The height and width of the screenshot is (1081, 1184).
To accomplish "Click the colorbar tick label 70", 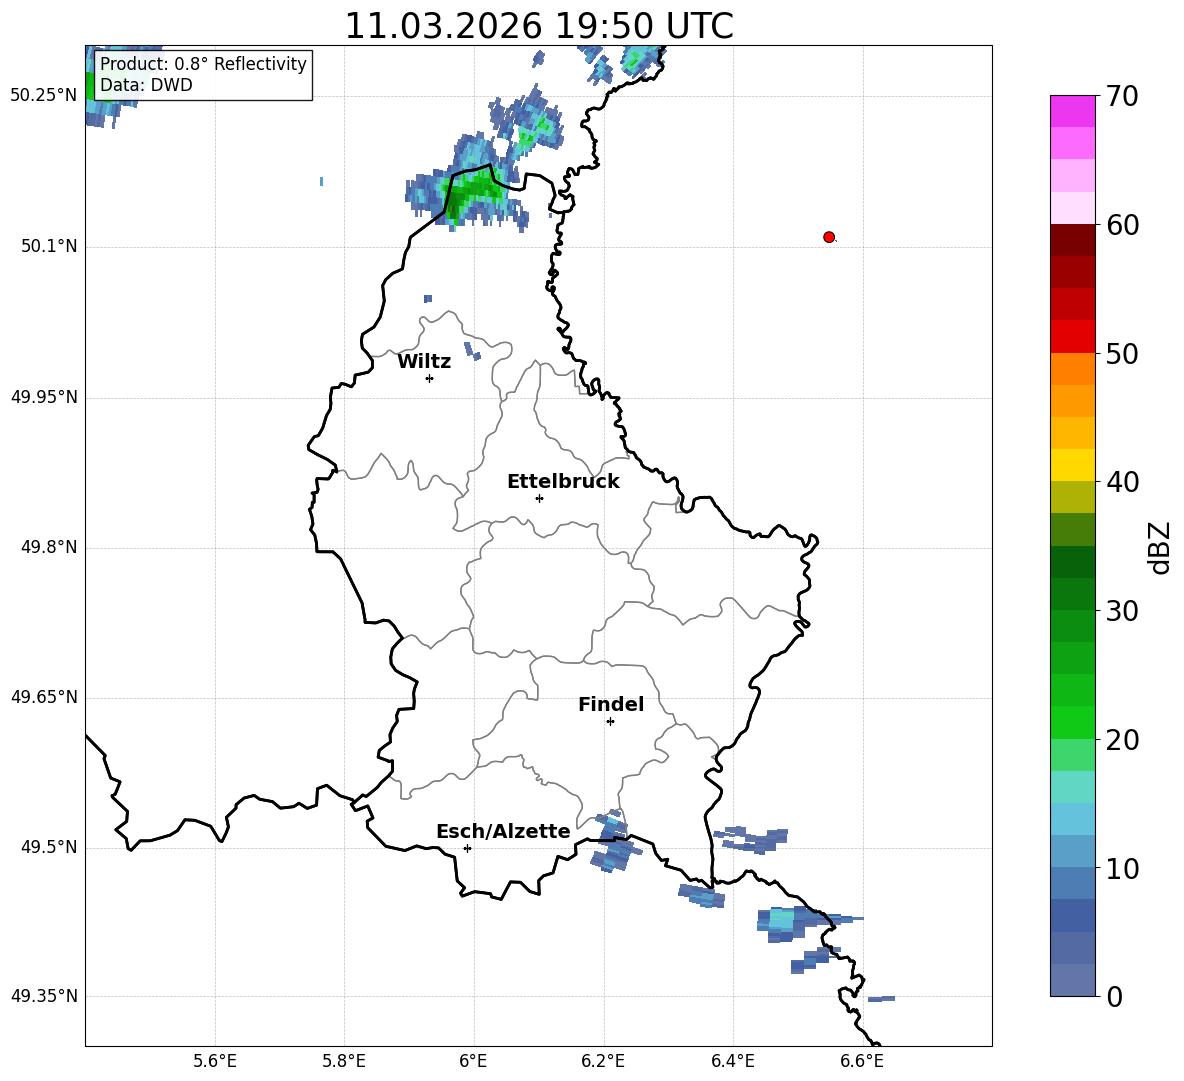I will pos(1122,96).
